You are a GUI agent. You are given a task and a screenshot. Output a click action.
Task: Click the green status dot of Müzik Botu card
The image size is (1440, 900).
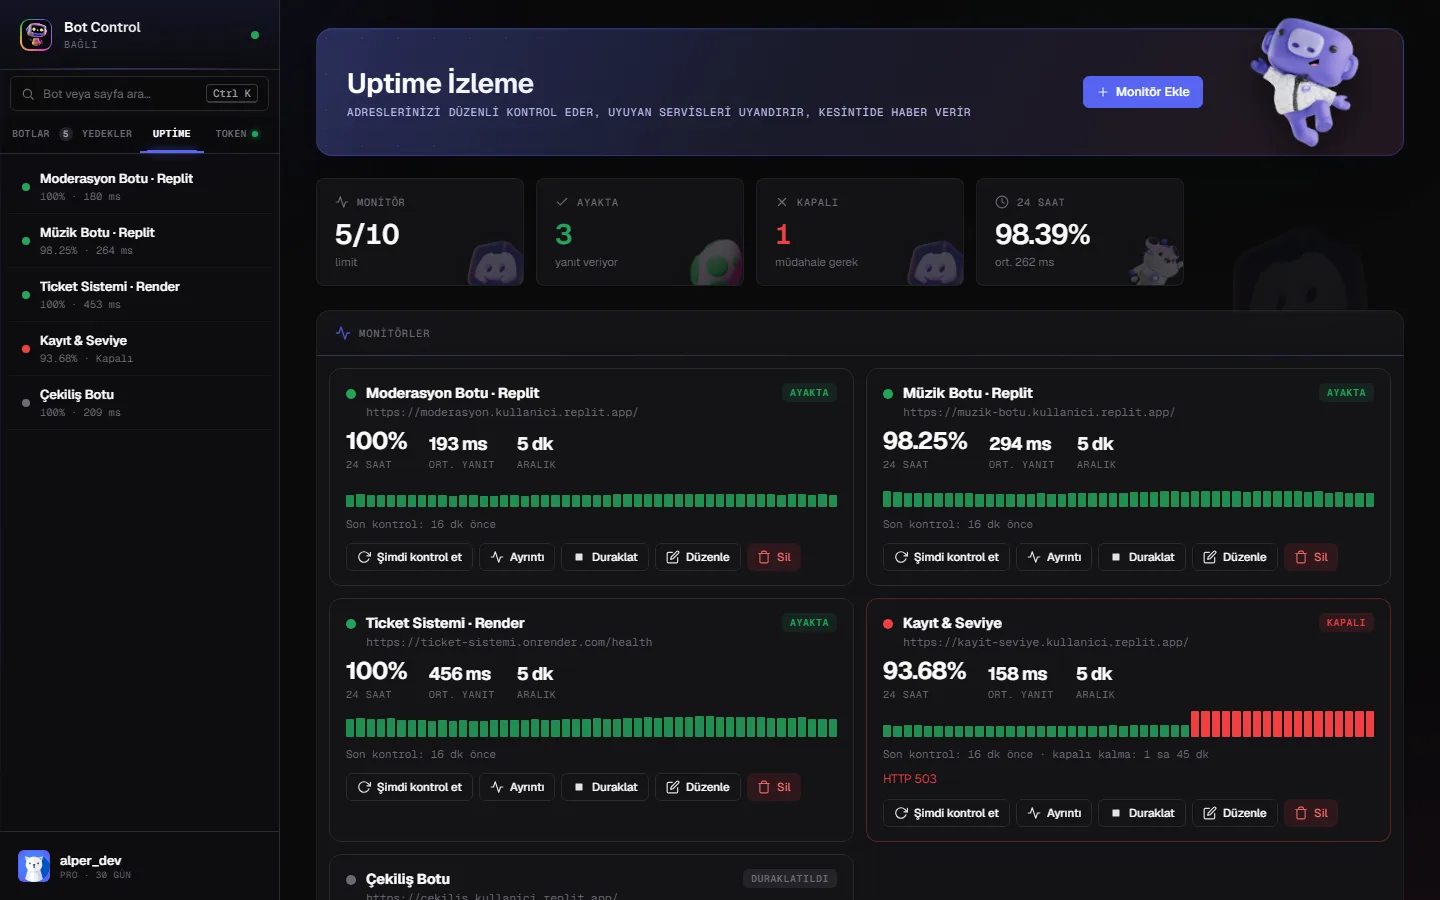(888, 394)
